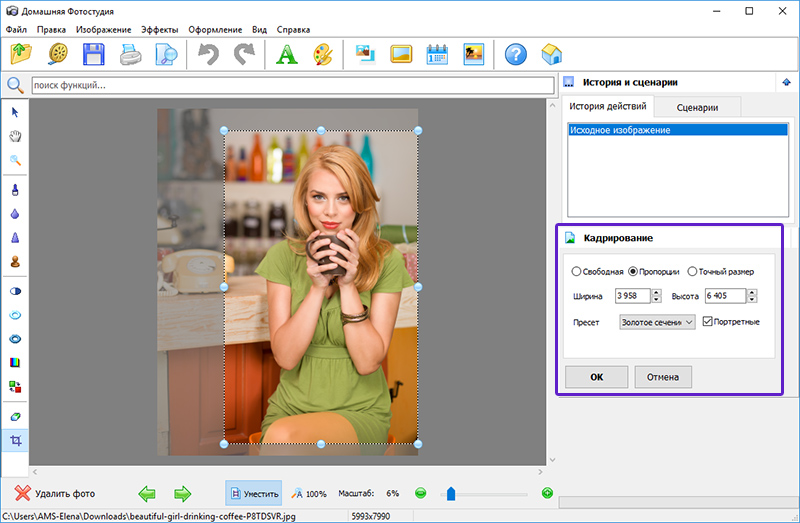This screenshot has height=523, width=800.
Task: Toggle the Портретные checkbox
Action: (707, 321)
